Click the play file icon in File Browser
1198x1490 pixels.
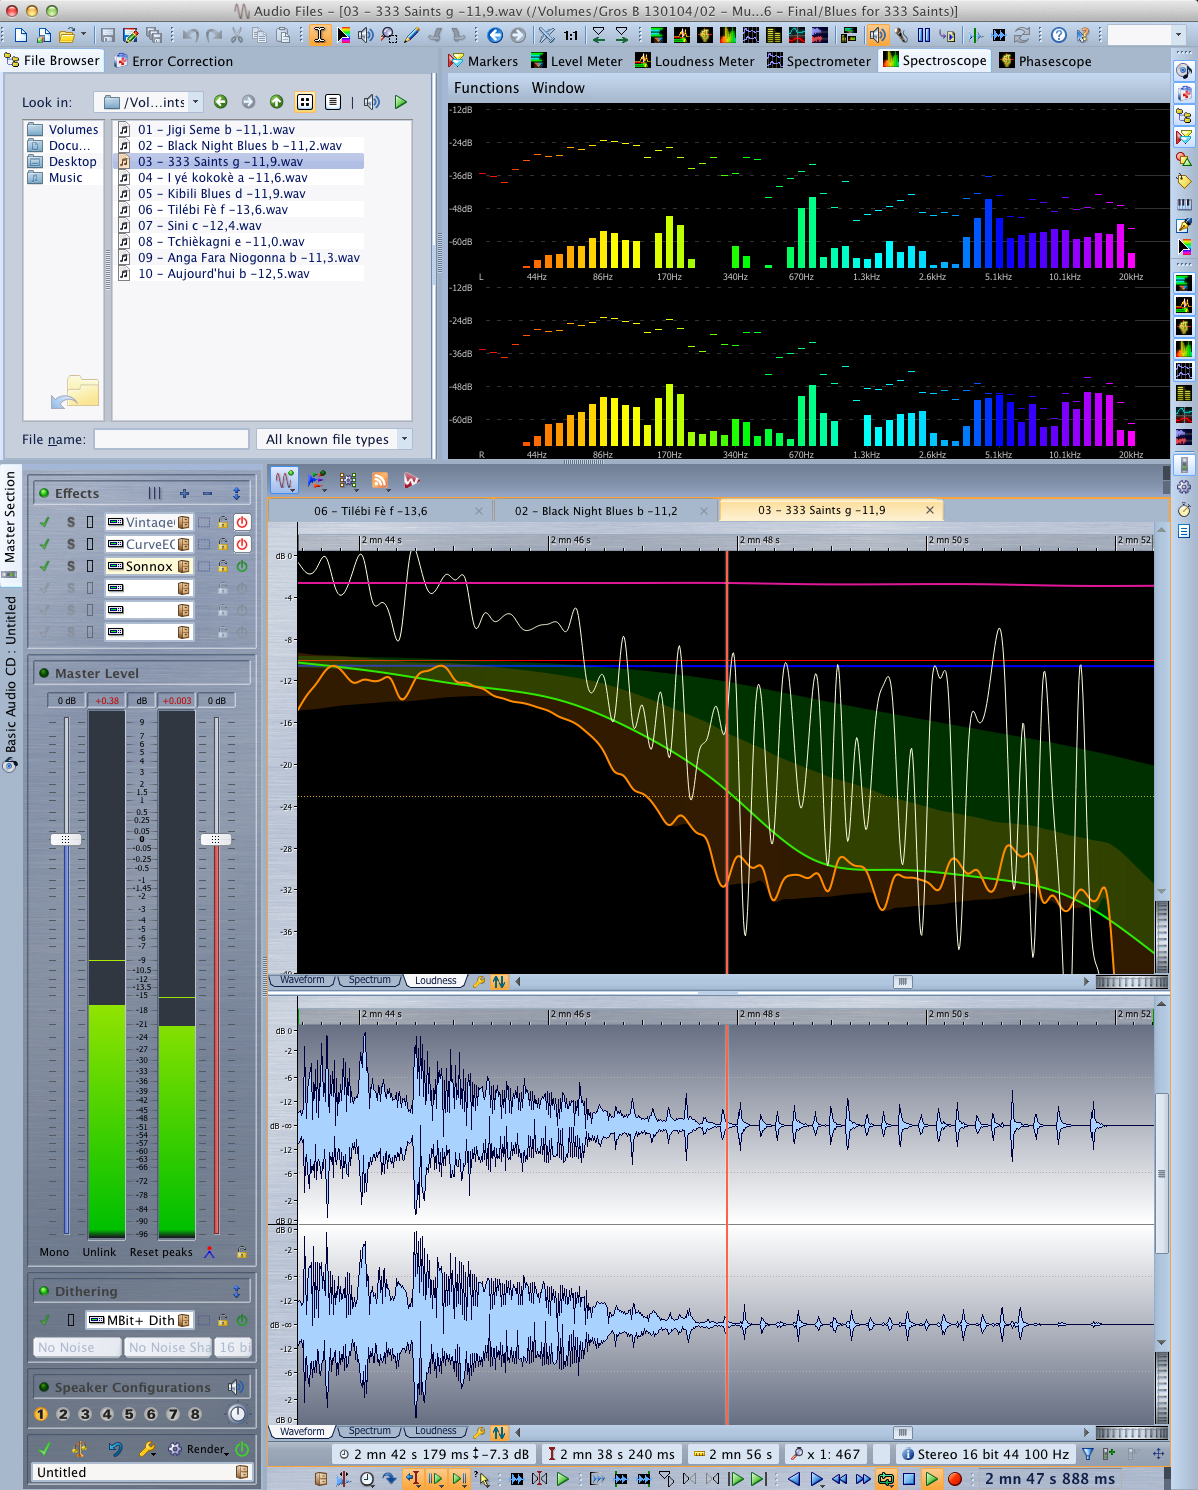(401, 102)
